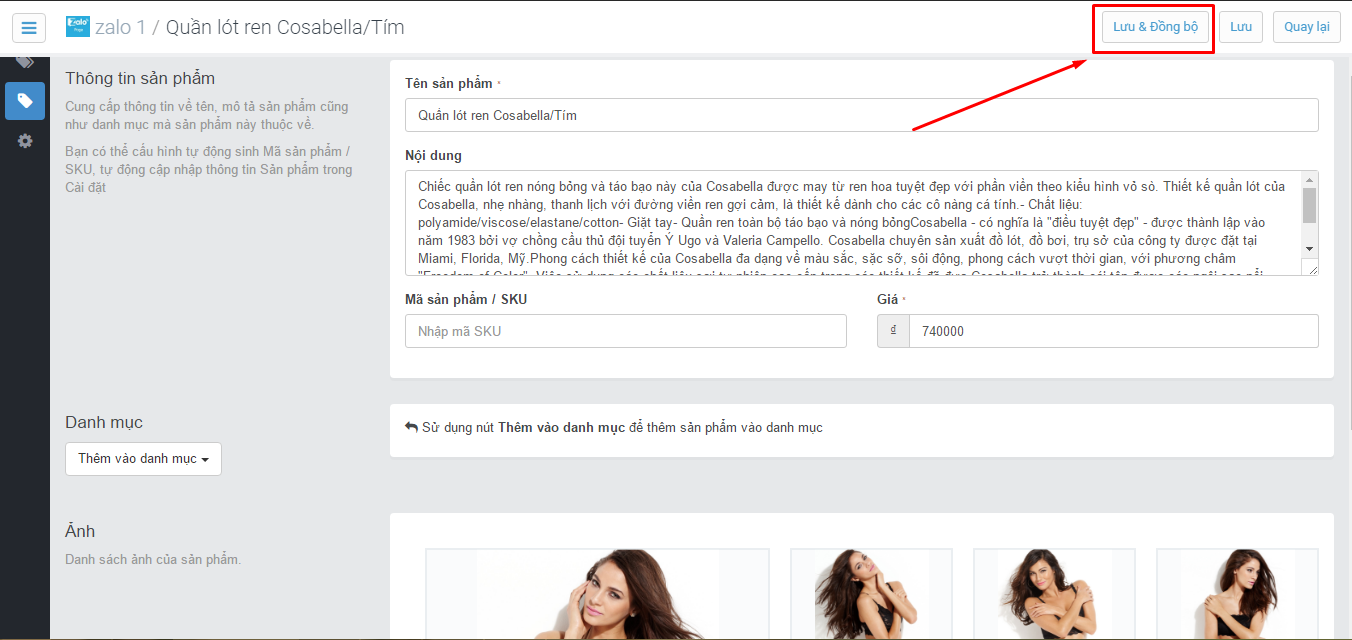Select the fourth product image thumbnail
Image resolution: width=1352 pixels, height=640 pixels.
coord(1237,594)
